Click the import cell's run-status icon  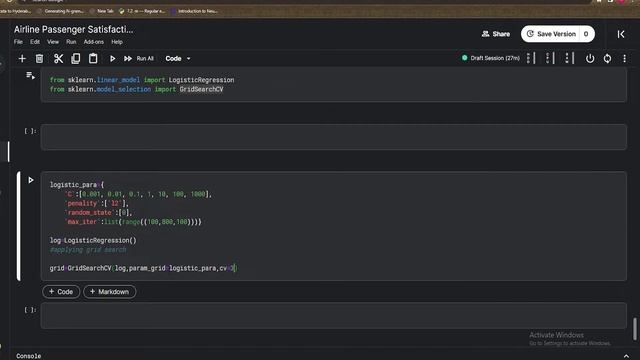coord(31,76)
